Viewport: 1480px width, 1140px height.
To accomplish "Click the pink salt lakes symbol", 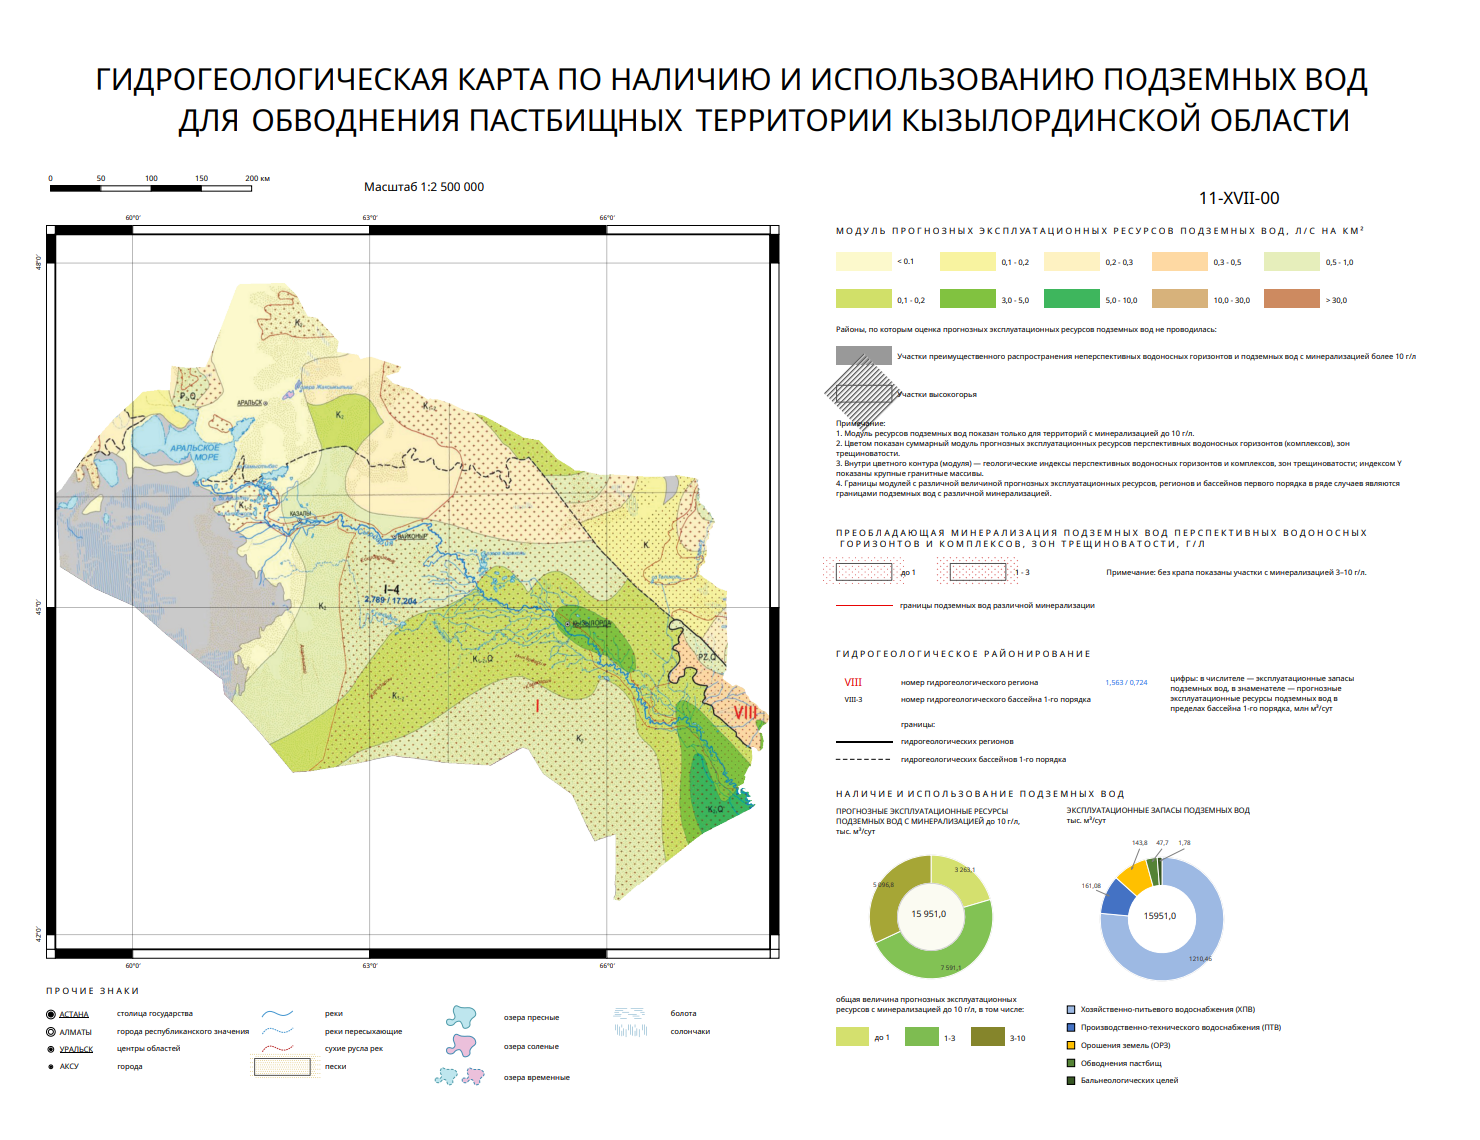I will (x=461, y=1046).
